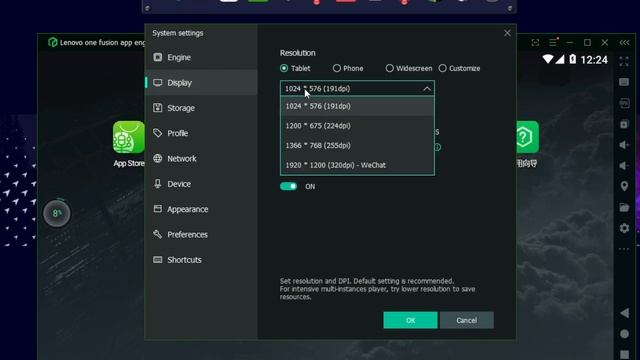Cancel the system settings dialog
640x360 pixels.
pyautogui.click(x=467, y=320)
